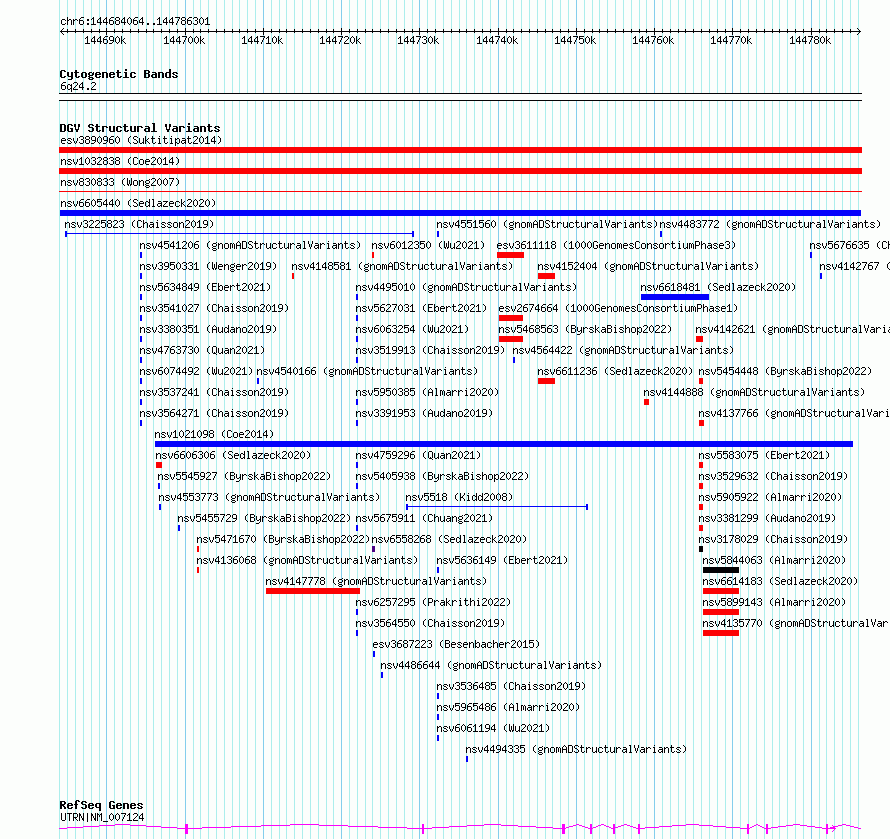This screenshot has width=890, height=839.
Task: Click nsv5545927 (ByrskaBishop2022) label
Action: [x=244, y=476]
